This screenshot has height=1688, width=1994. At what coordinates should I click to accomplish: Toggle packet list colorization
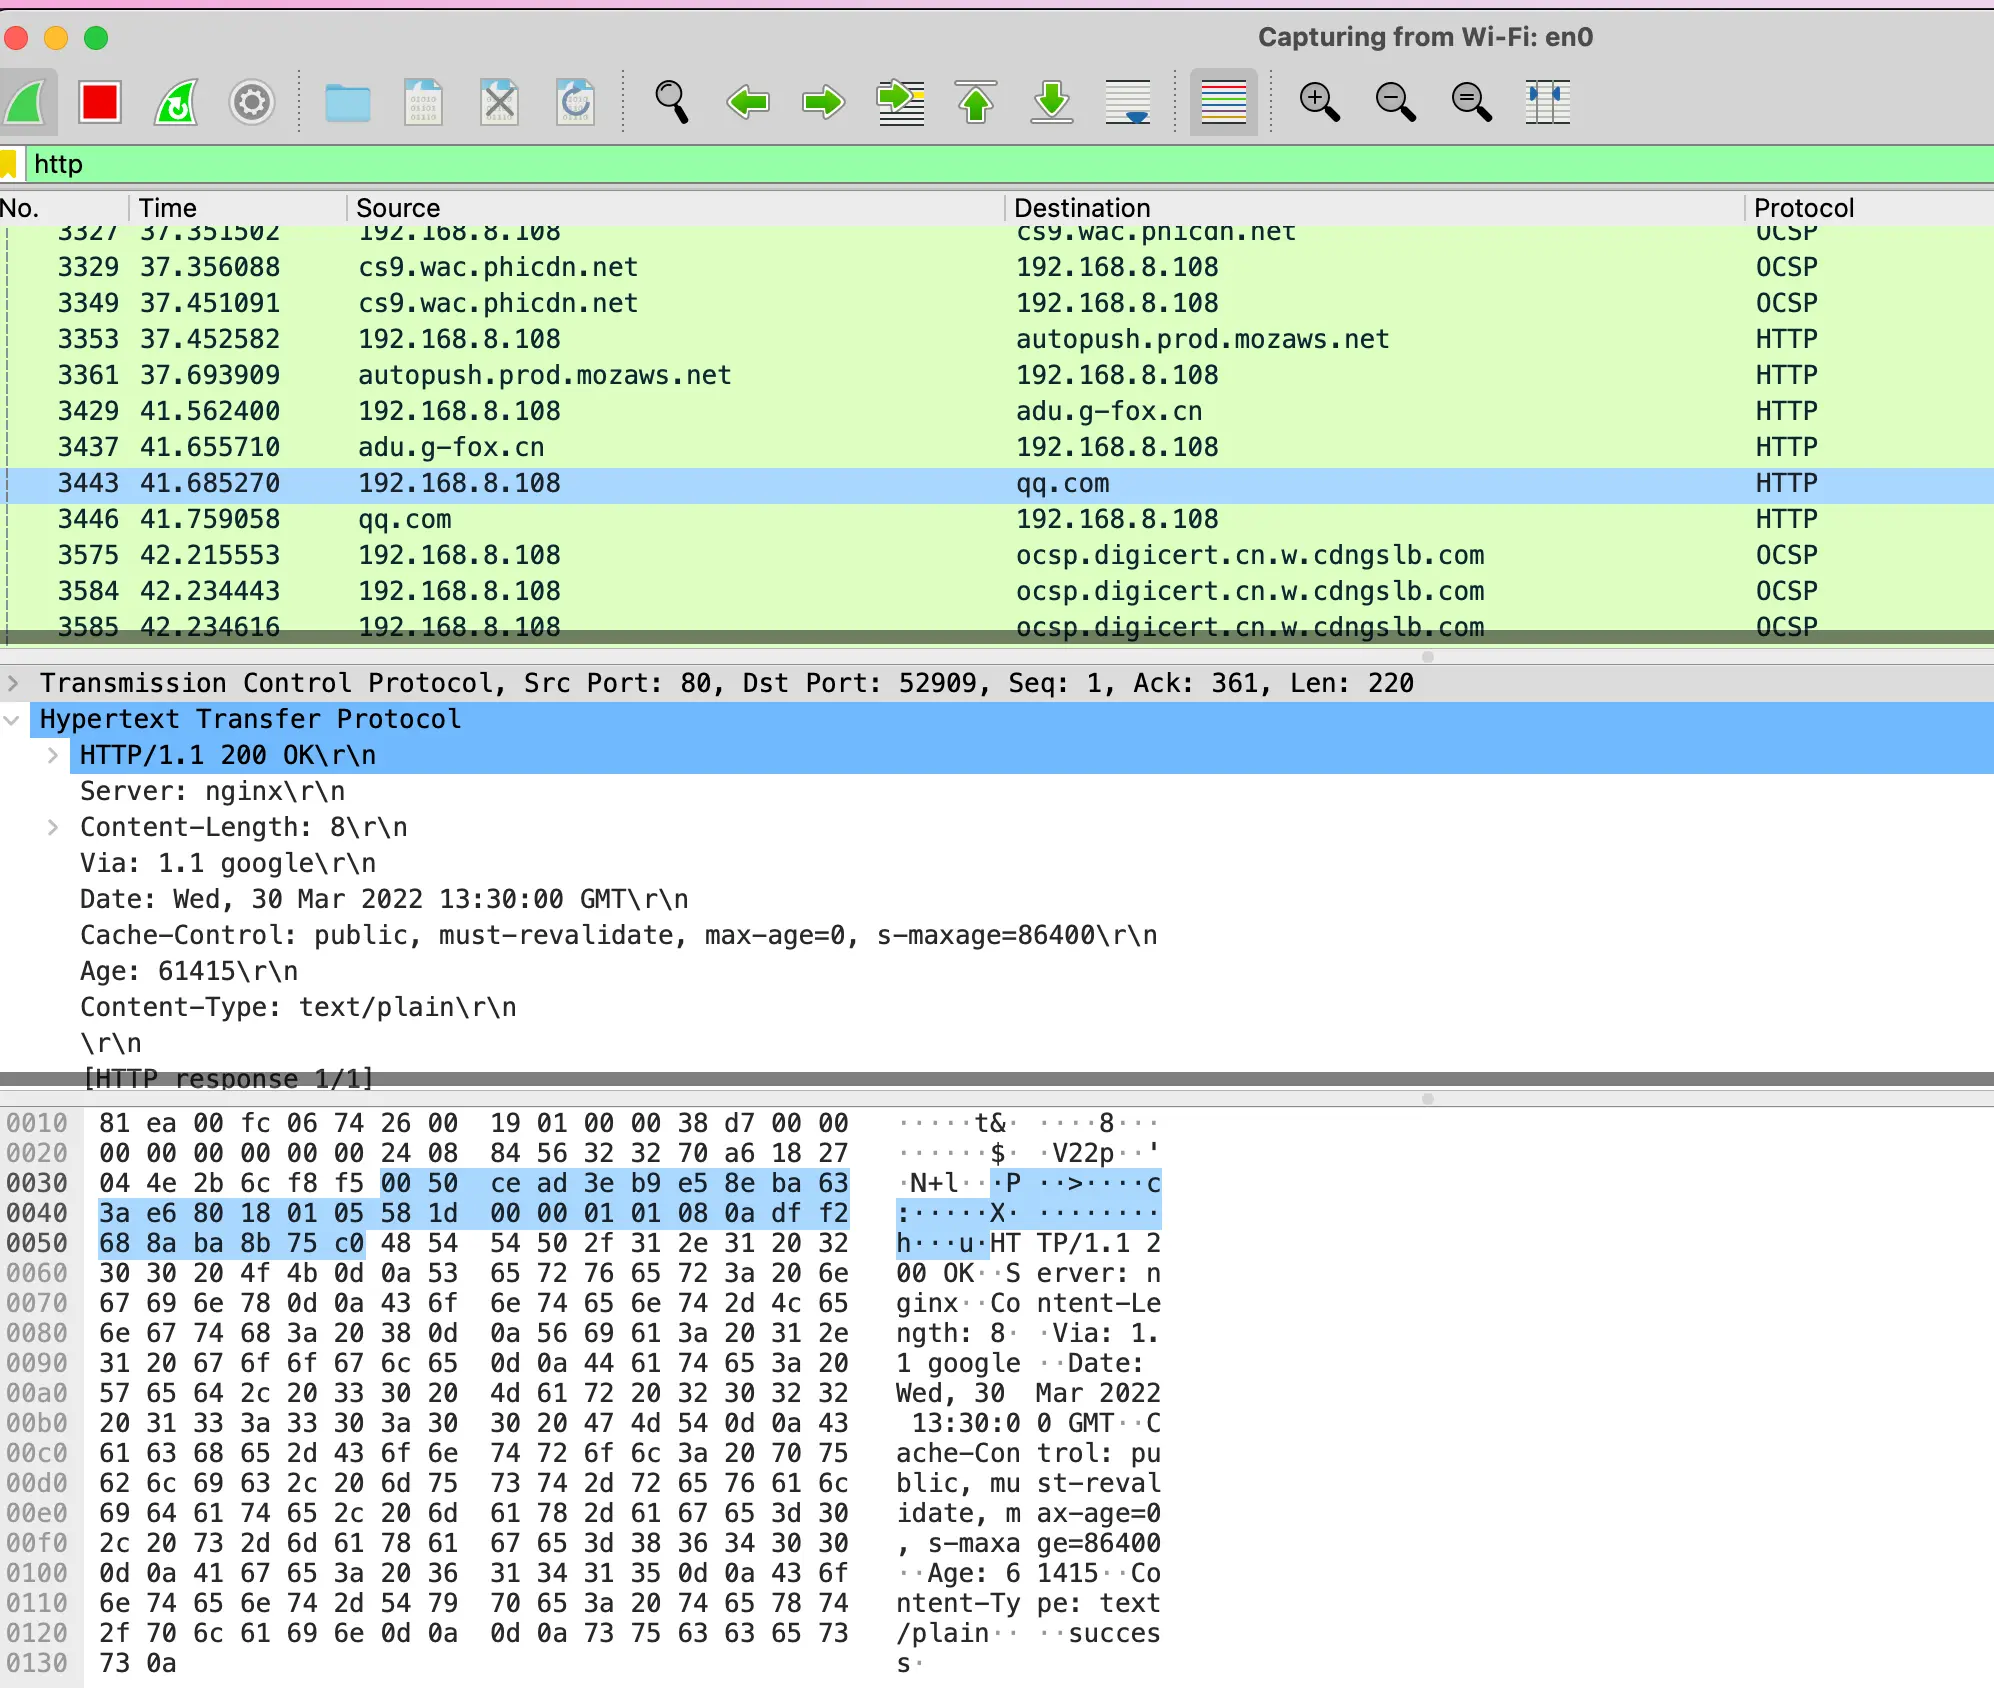(x=1223, y=102)
